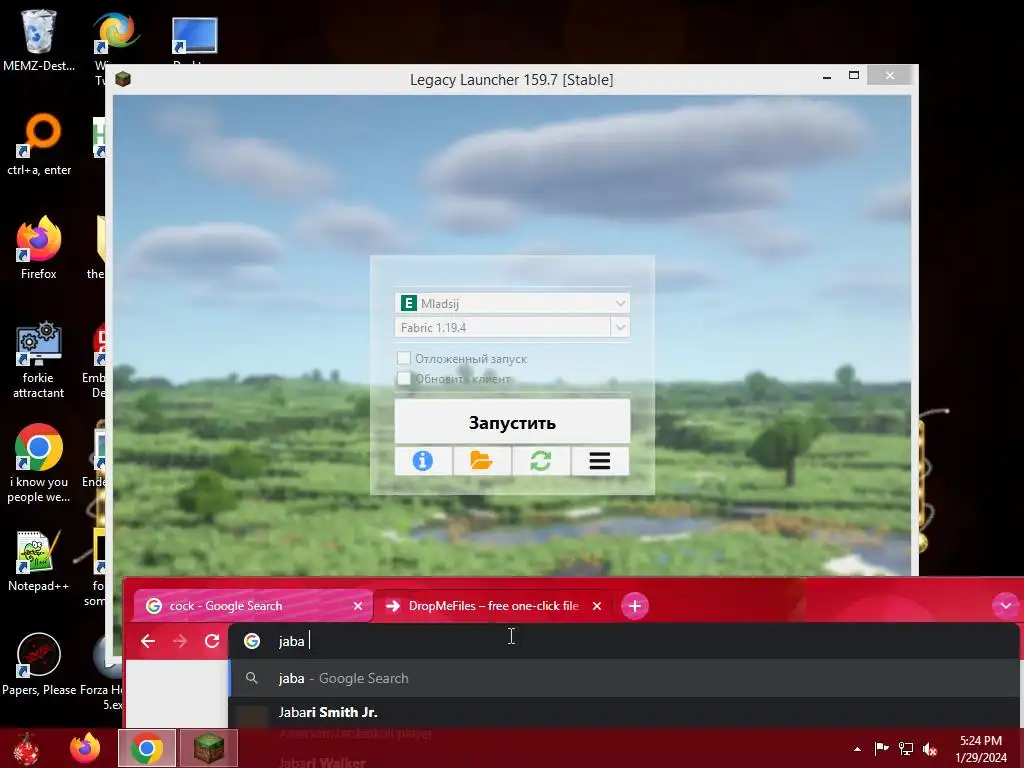Close the cock - Google Search tab
The image size is (1024, 768).
[358, 606]
